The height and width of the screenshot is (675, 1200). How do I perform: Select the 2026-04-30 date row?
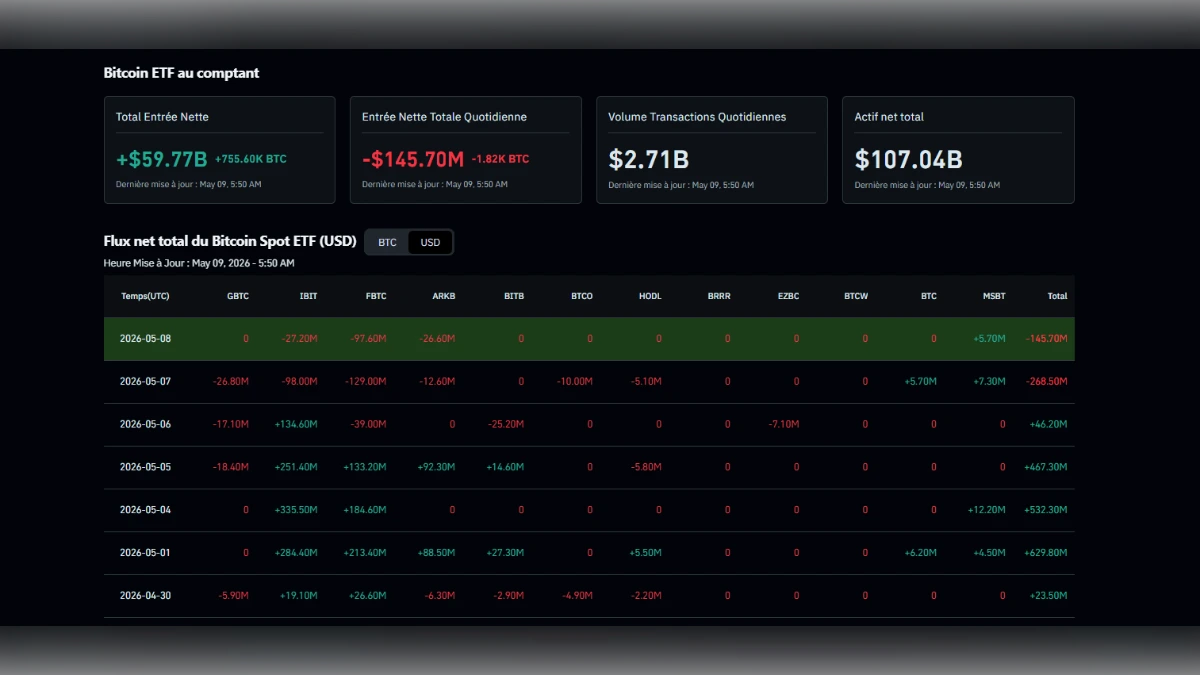pos(589,596)
